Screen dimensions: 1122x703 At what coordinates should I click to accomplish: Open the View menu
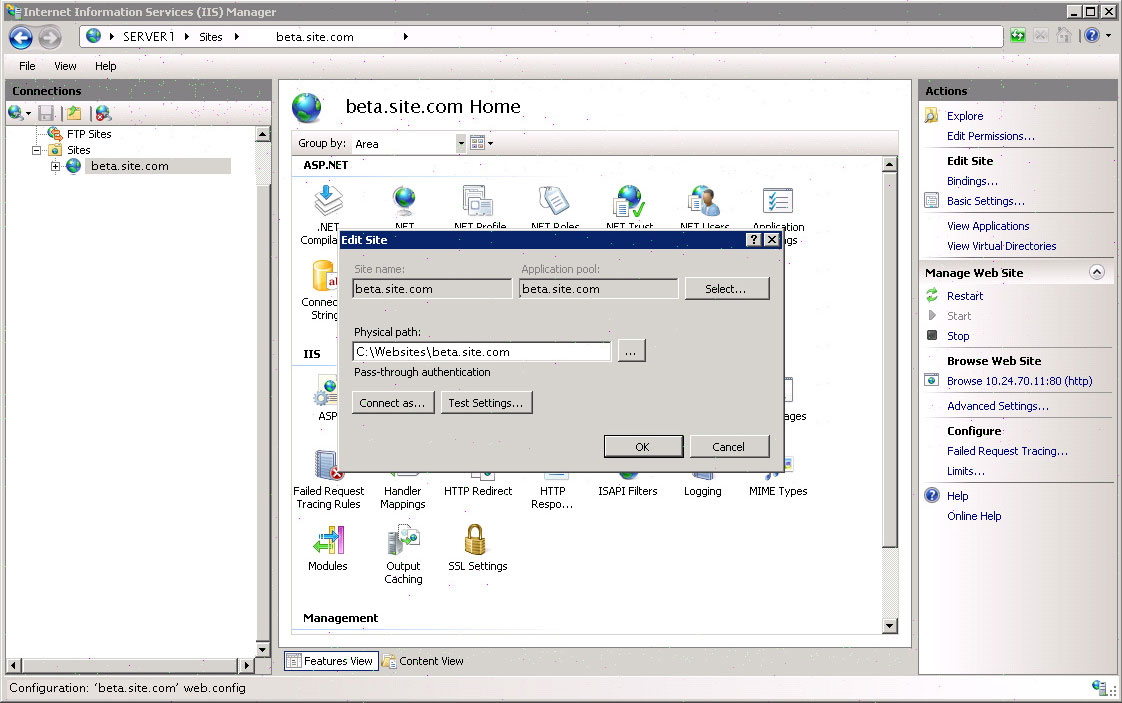pyautogui.click(x=65, y=66)
